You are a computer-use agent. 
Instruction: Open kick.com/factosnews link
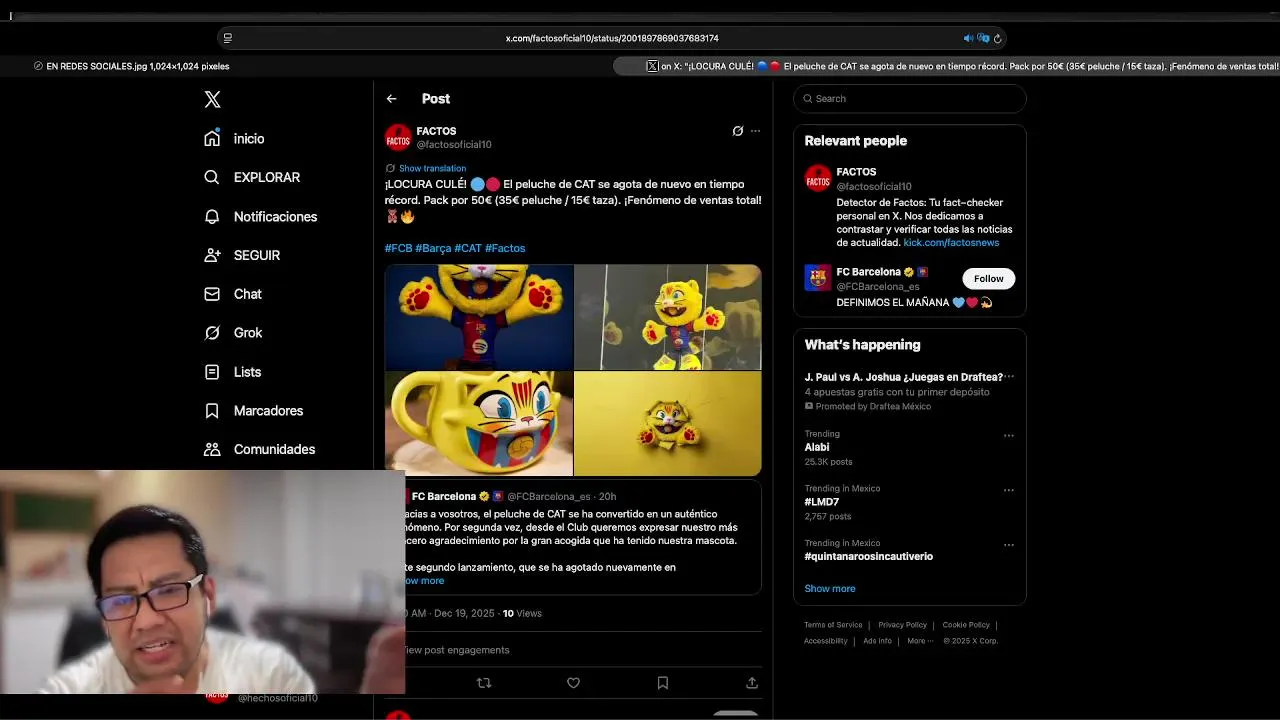click(951, 242)
